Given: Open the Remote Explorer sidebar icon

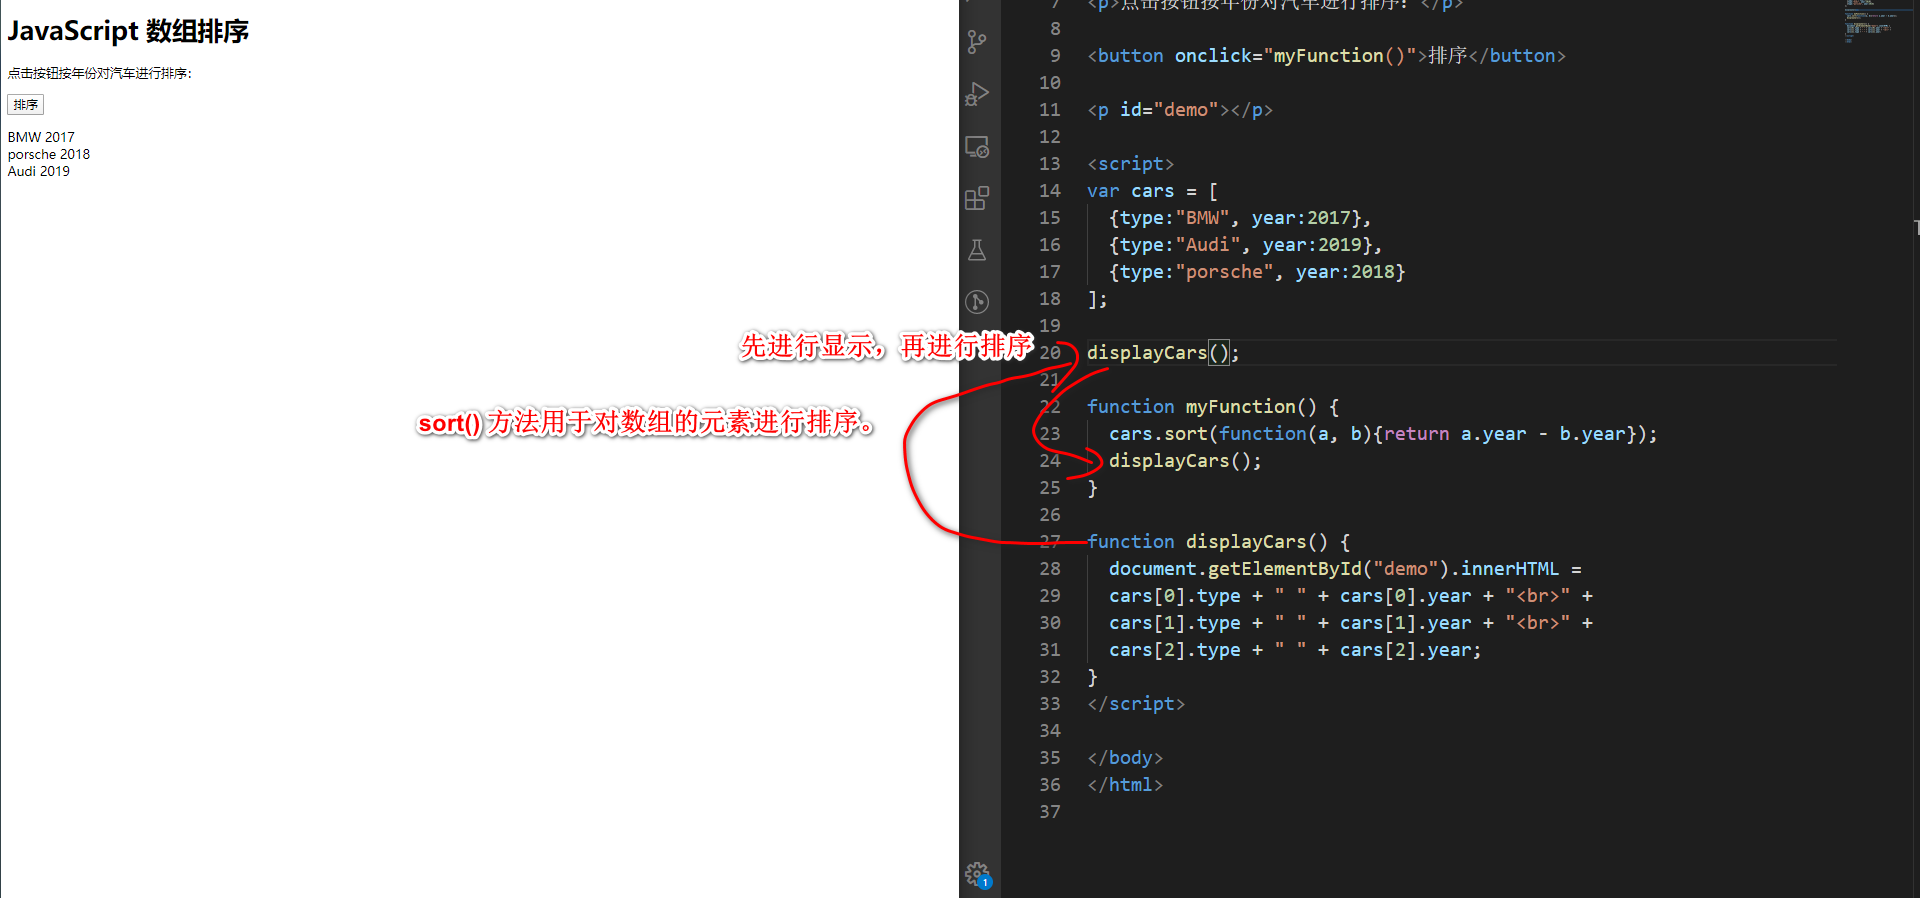Looking at the screenshot, I should click(977, 147).
